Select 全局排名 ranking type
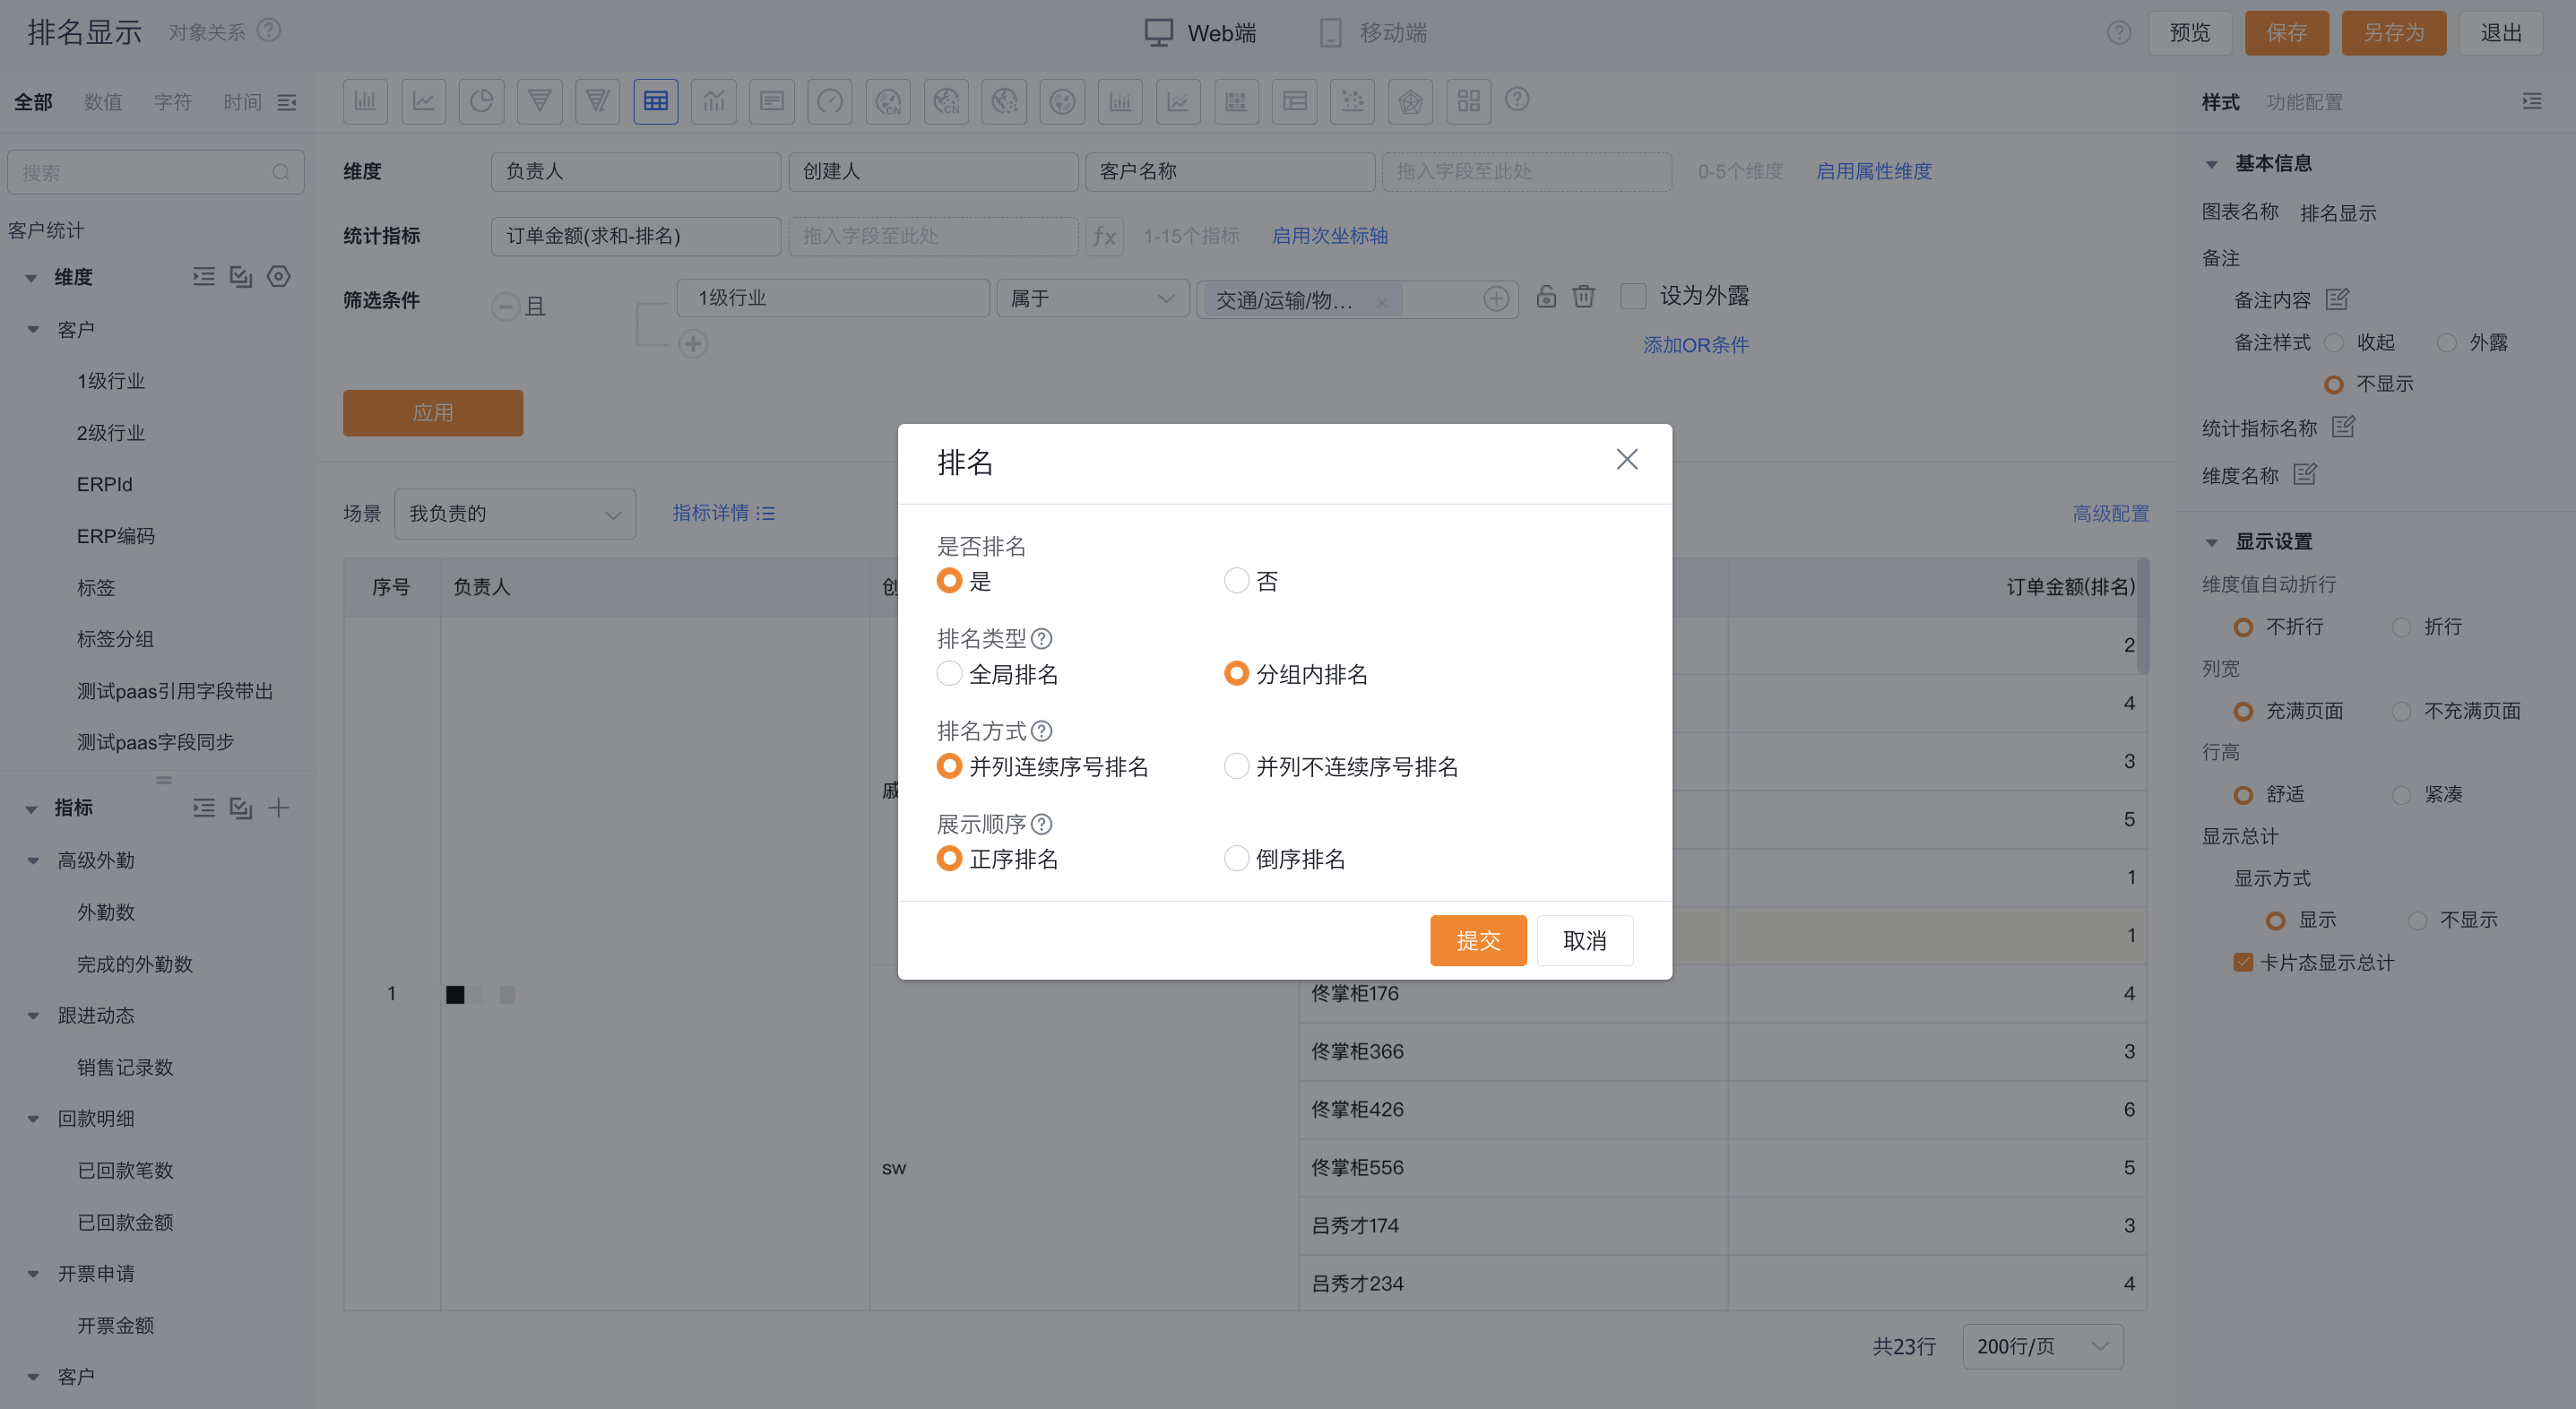 (x=949, y=673)
